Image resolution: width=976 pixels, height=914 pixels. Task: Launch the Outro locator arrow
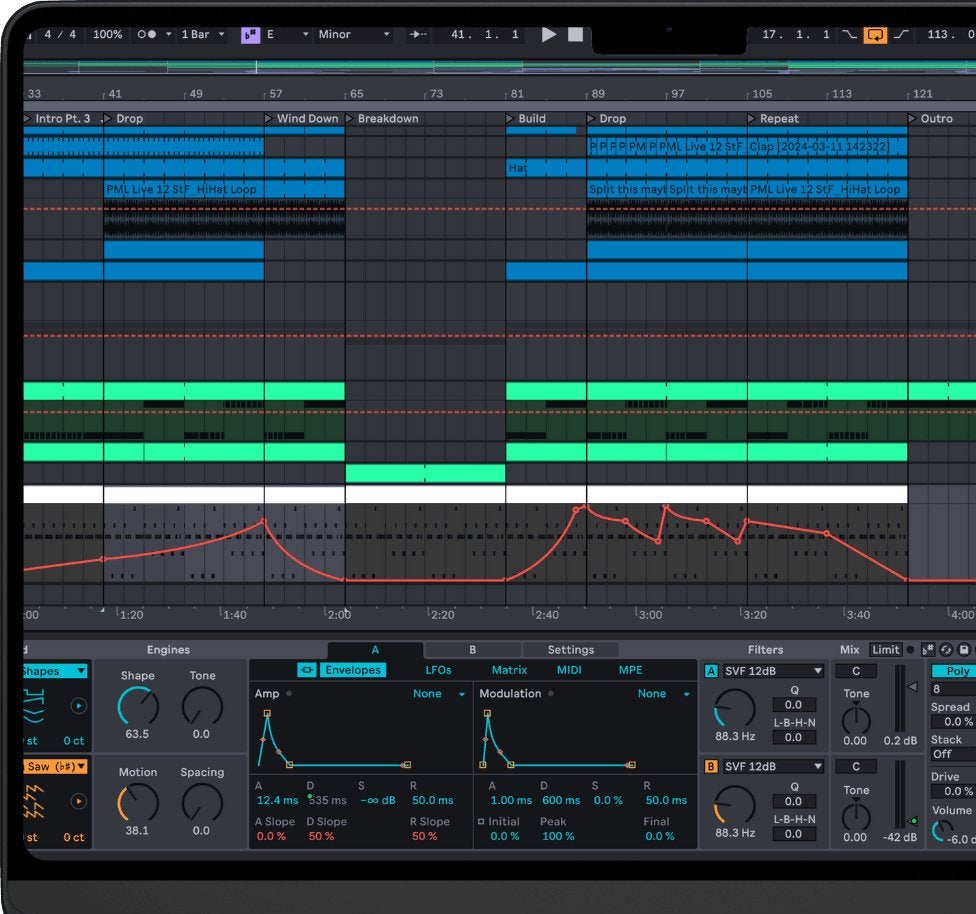pyautogui.click(x=912, y=118)
